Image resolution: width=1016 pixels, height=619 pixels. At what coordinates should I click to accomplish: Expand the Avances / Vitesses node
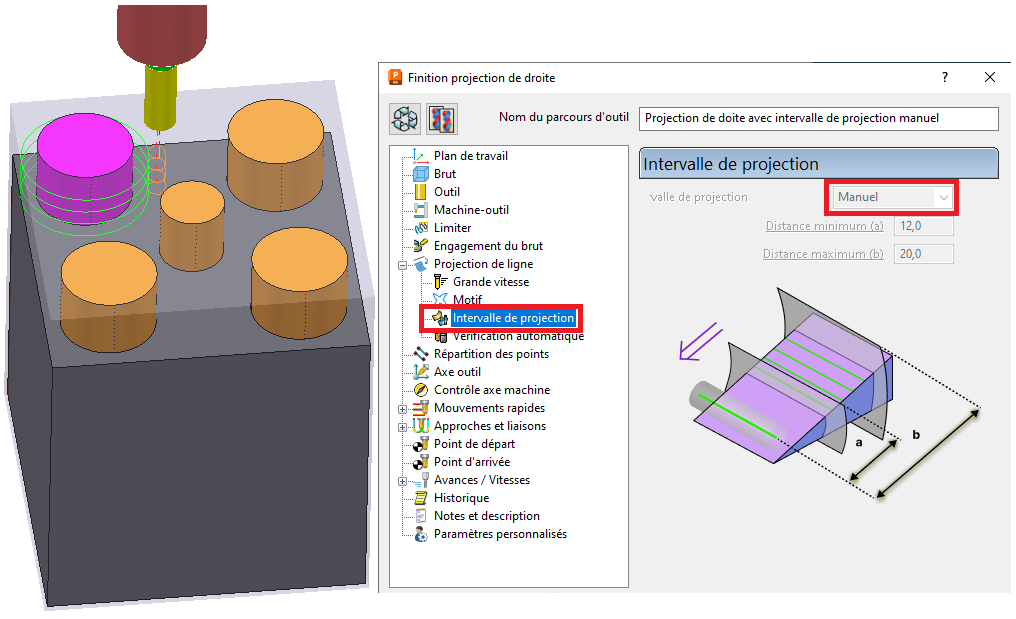(403, 481)
